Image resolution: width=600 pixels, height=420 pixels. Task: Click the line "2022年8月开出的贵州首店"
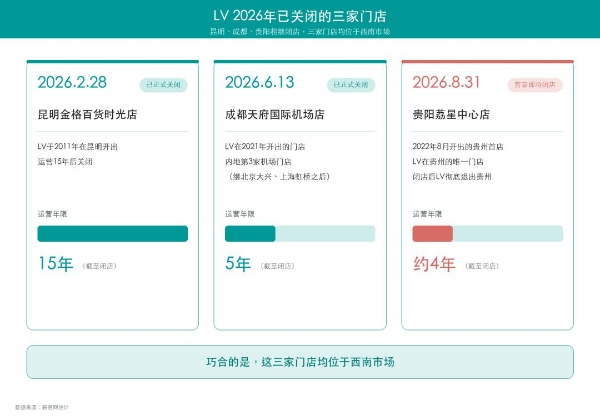click(x=458, y=147)
